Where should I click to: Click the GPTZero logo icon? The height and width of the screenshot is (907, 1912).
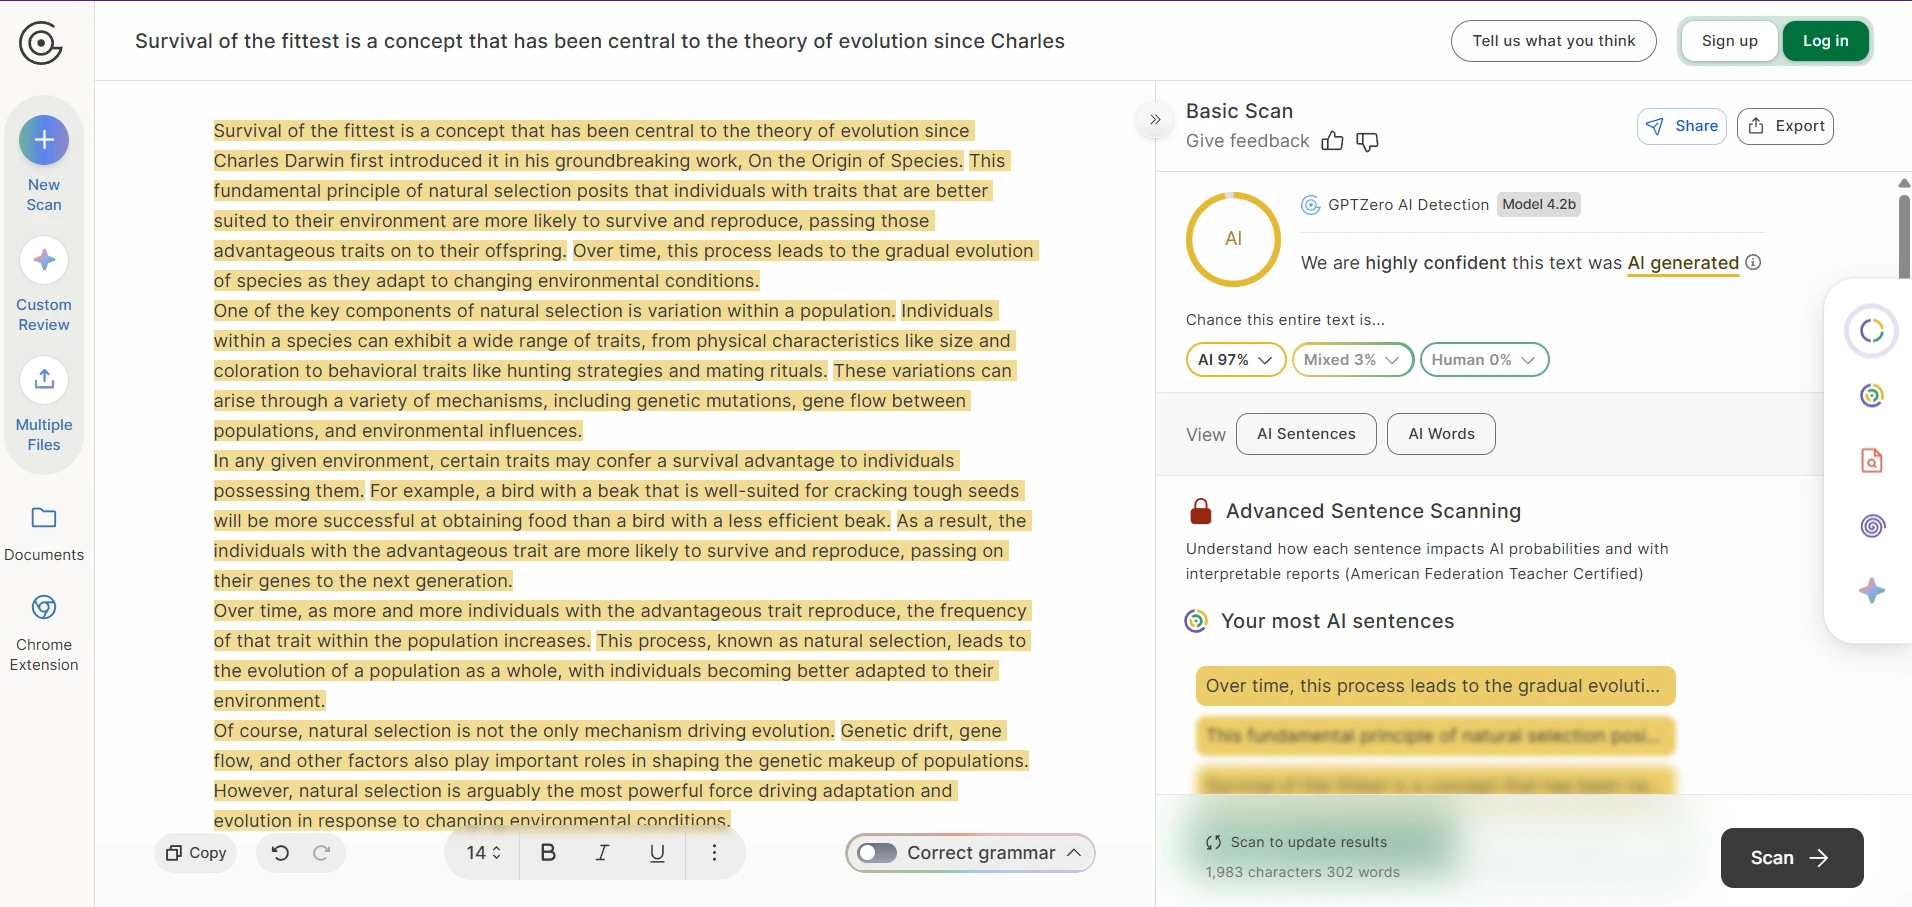click(x=41, y=43)
